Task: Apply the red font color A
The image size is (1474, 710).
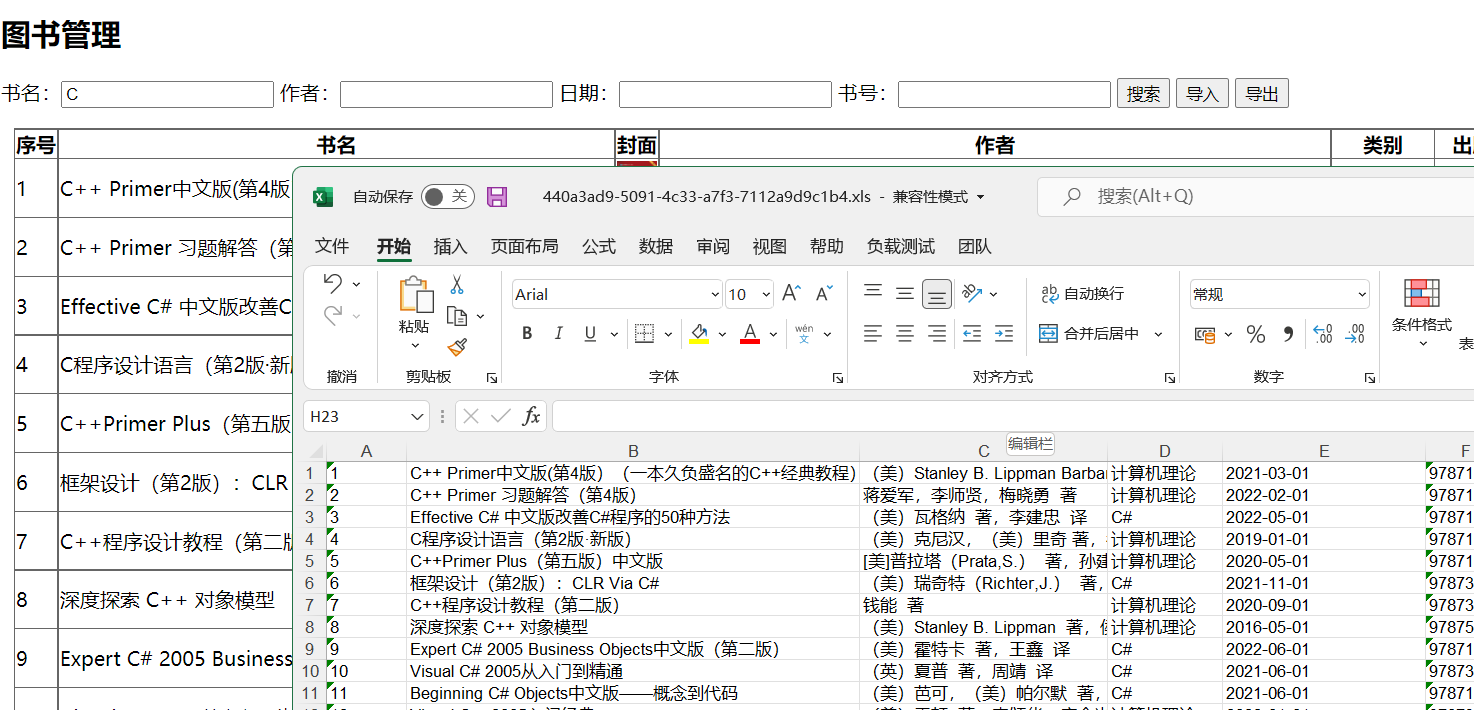Action: click(x=750, y=334)
